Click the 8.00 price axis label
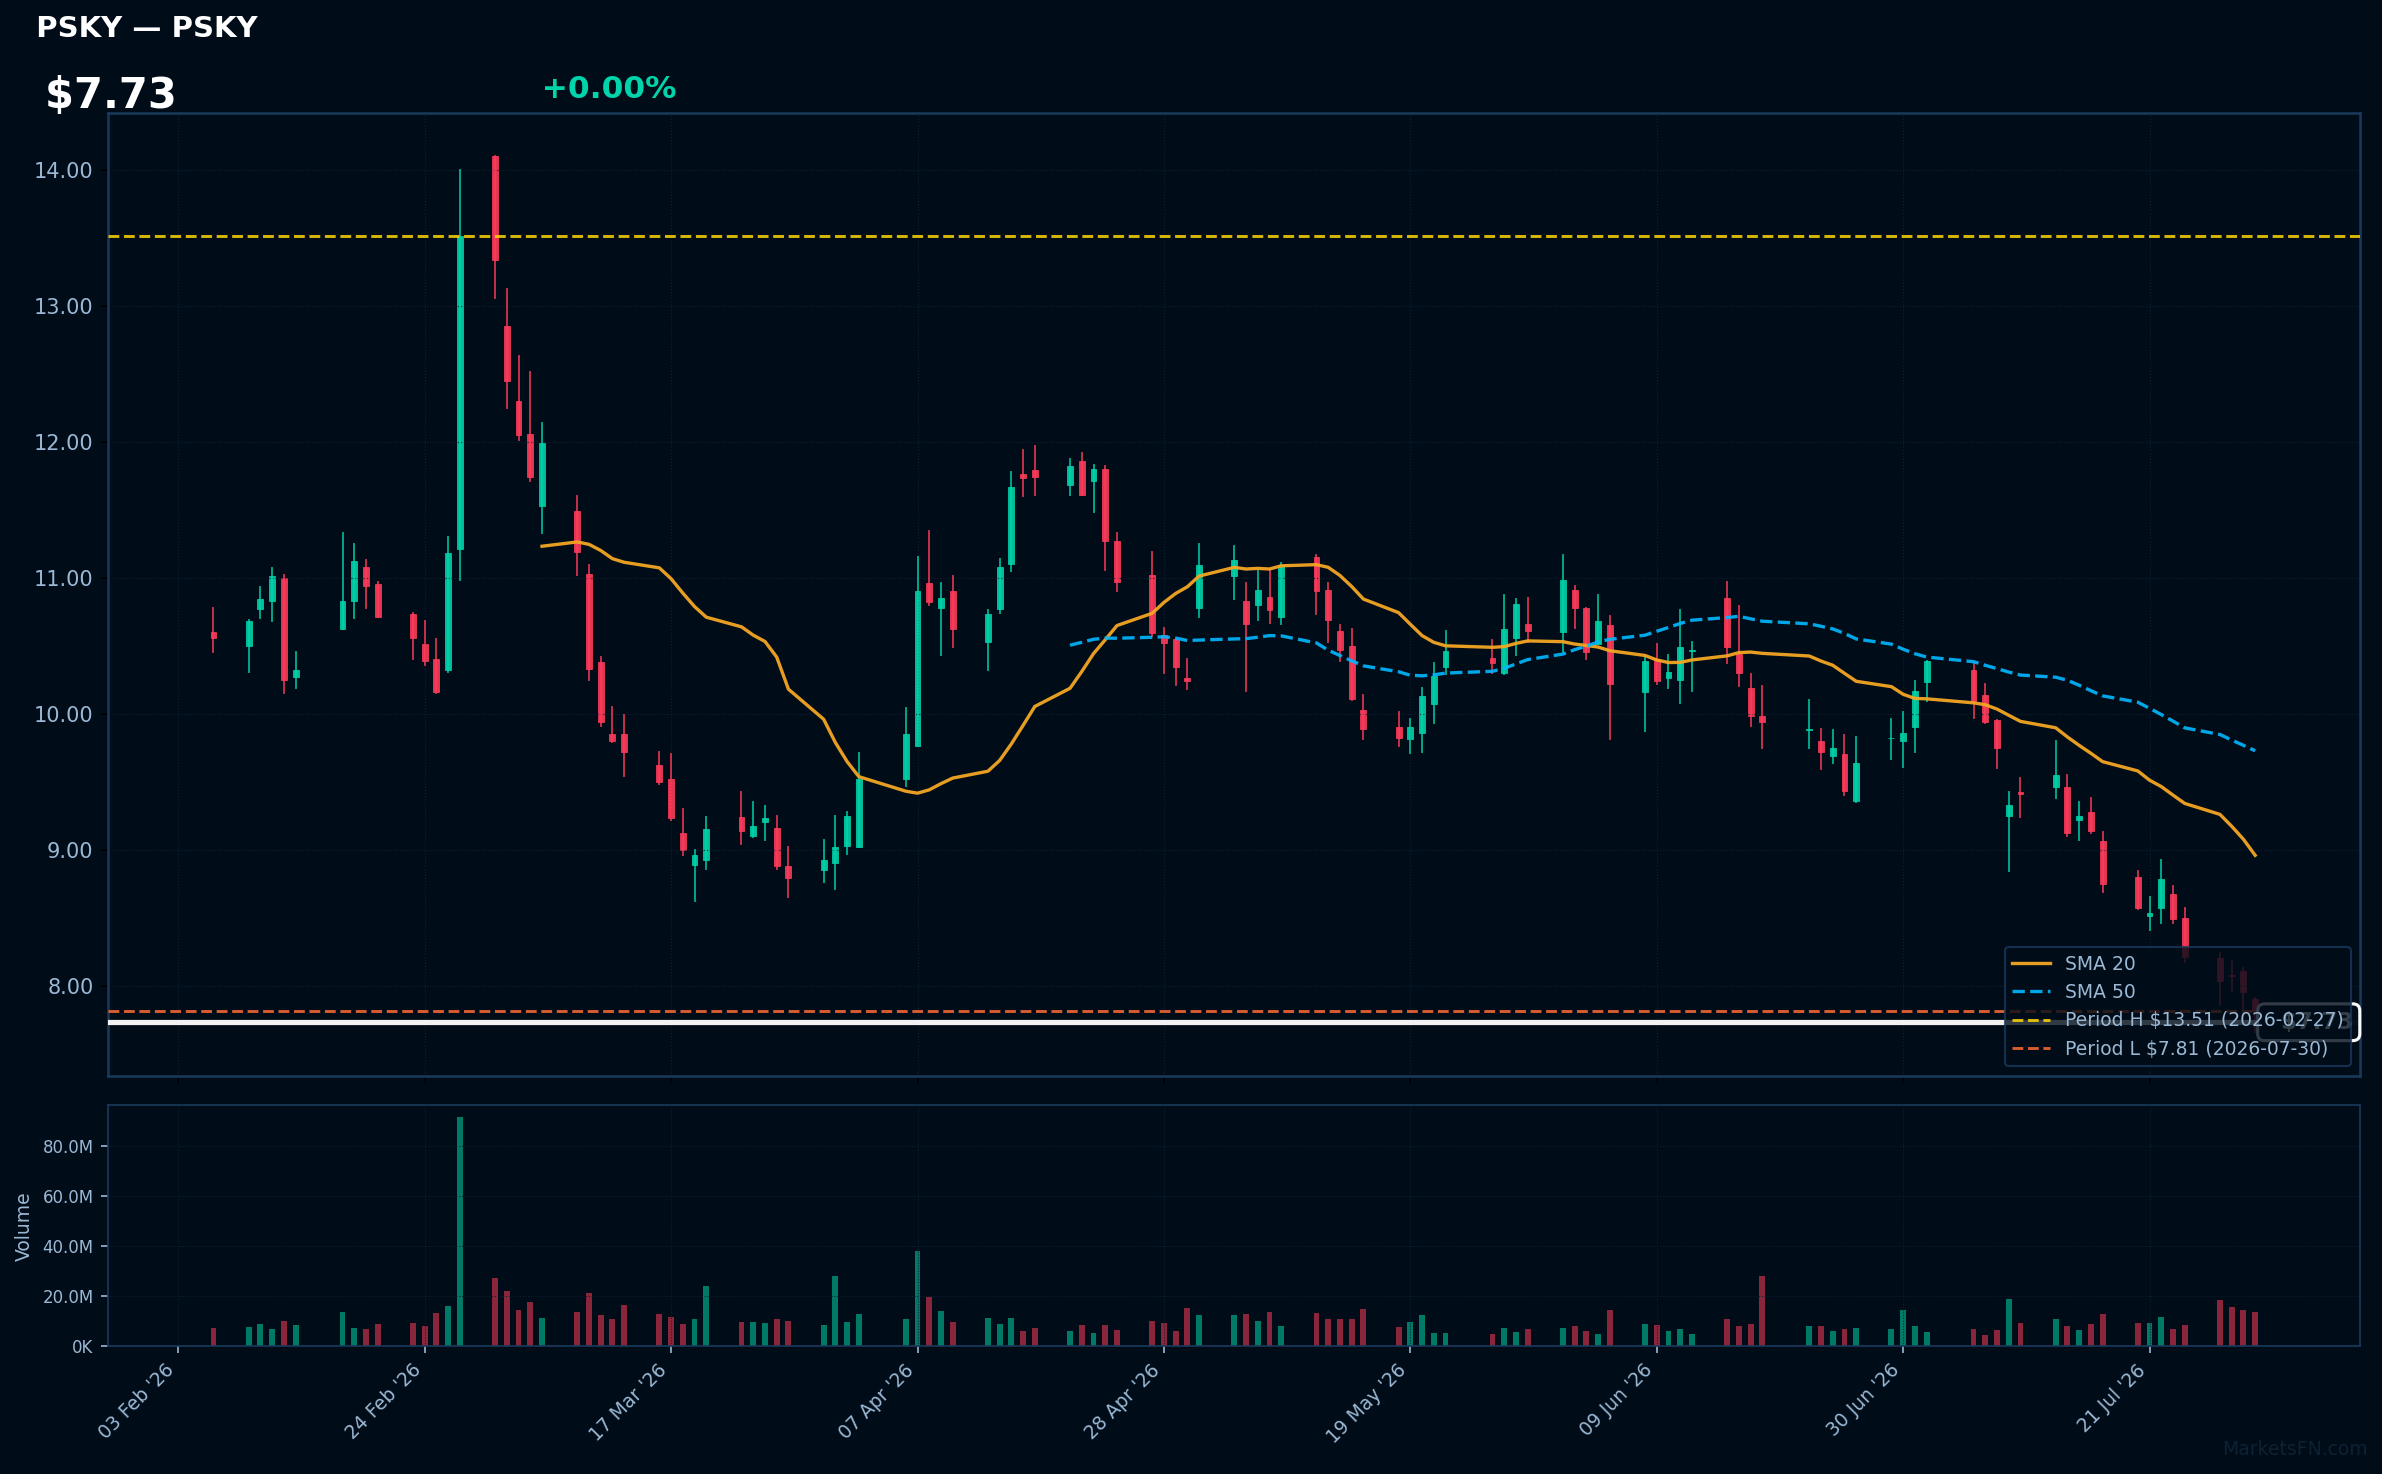The image size is (2382, 1474). (x=69, y=987)
